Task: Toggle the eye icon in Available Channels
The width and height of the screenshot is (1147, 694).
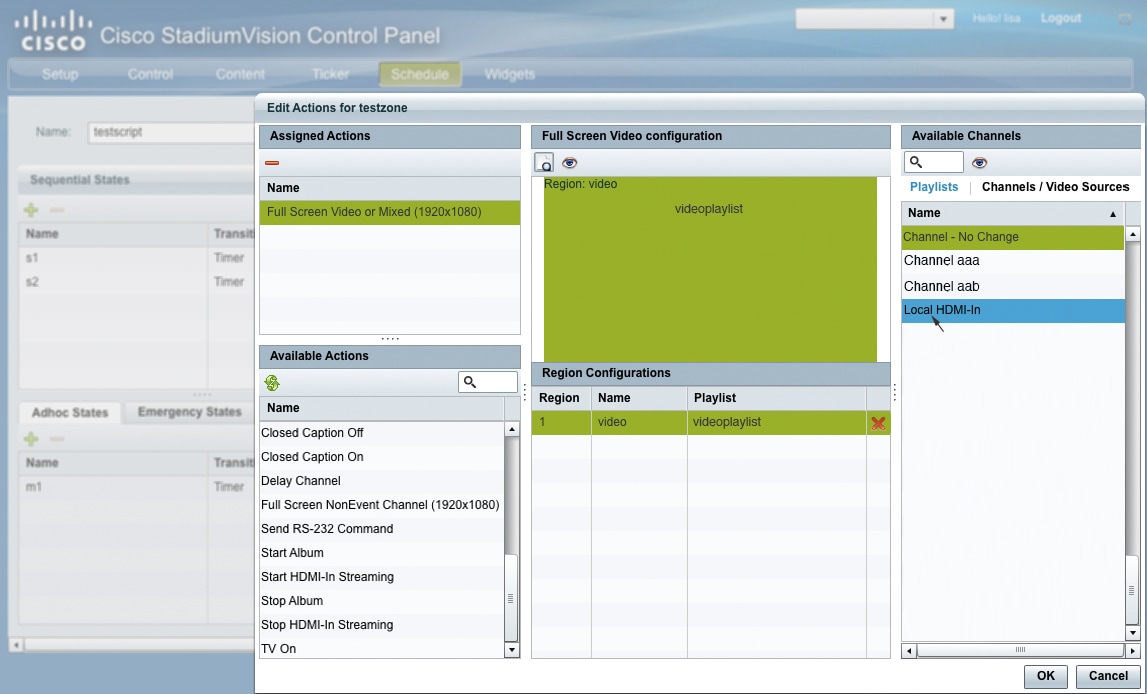Action: [979, 162]
